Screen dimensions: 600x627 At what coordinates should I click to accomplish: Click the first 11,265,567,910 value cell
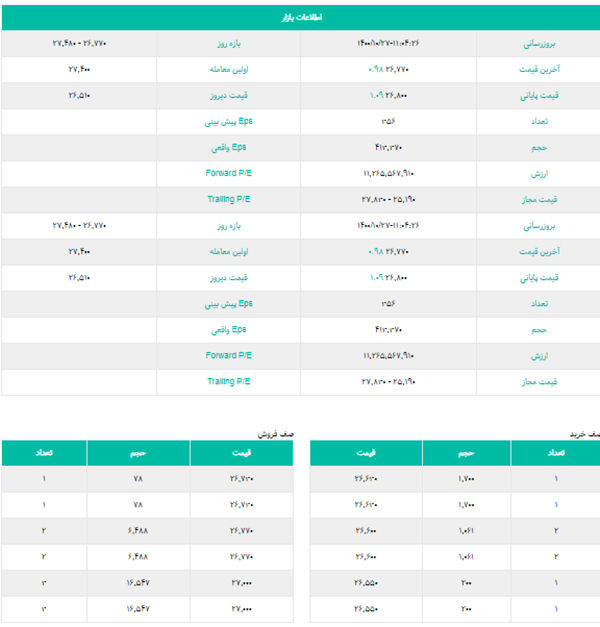(x=388, y=174)
